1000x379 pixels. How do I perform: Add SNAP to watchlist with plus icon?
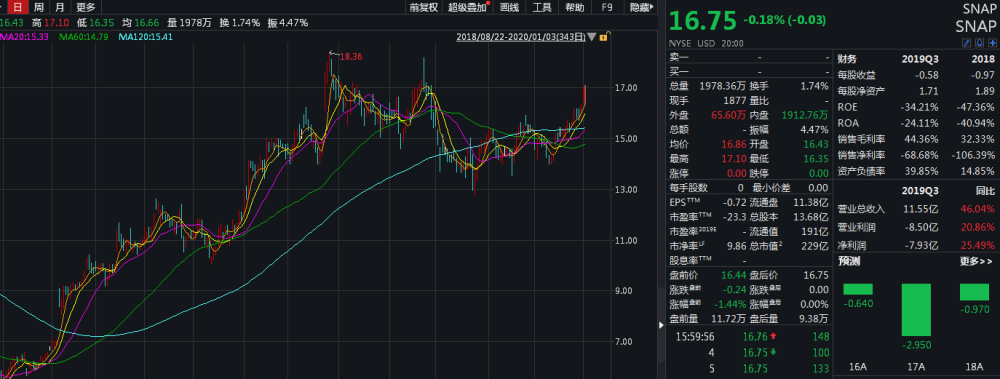(x=992, y=43)
